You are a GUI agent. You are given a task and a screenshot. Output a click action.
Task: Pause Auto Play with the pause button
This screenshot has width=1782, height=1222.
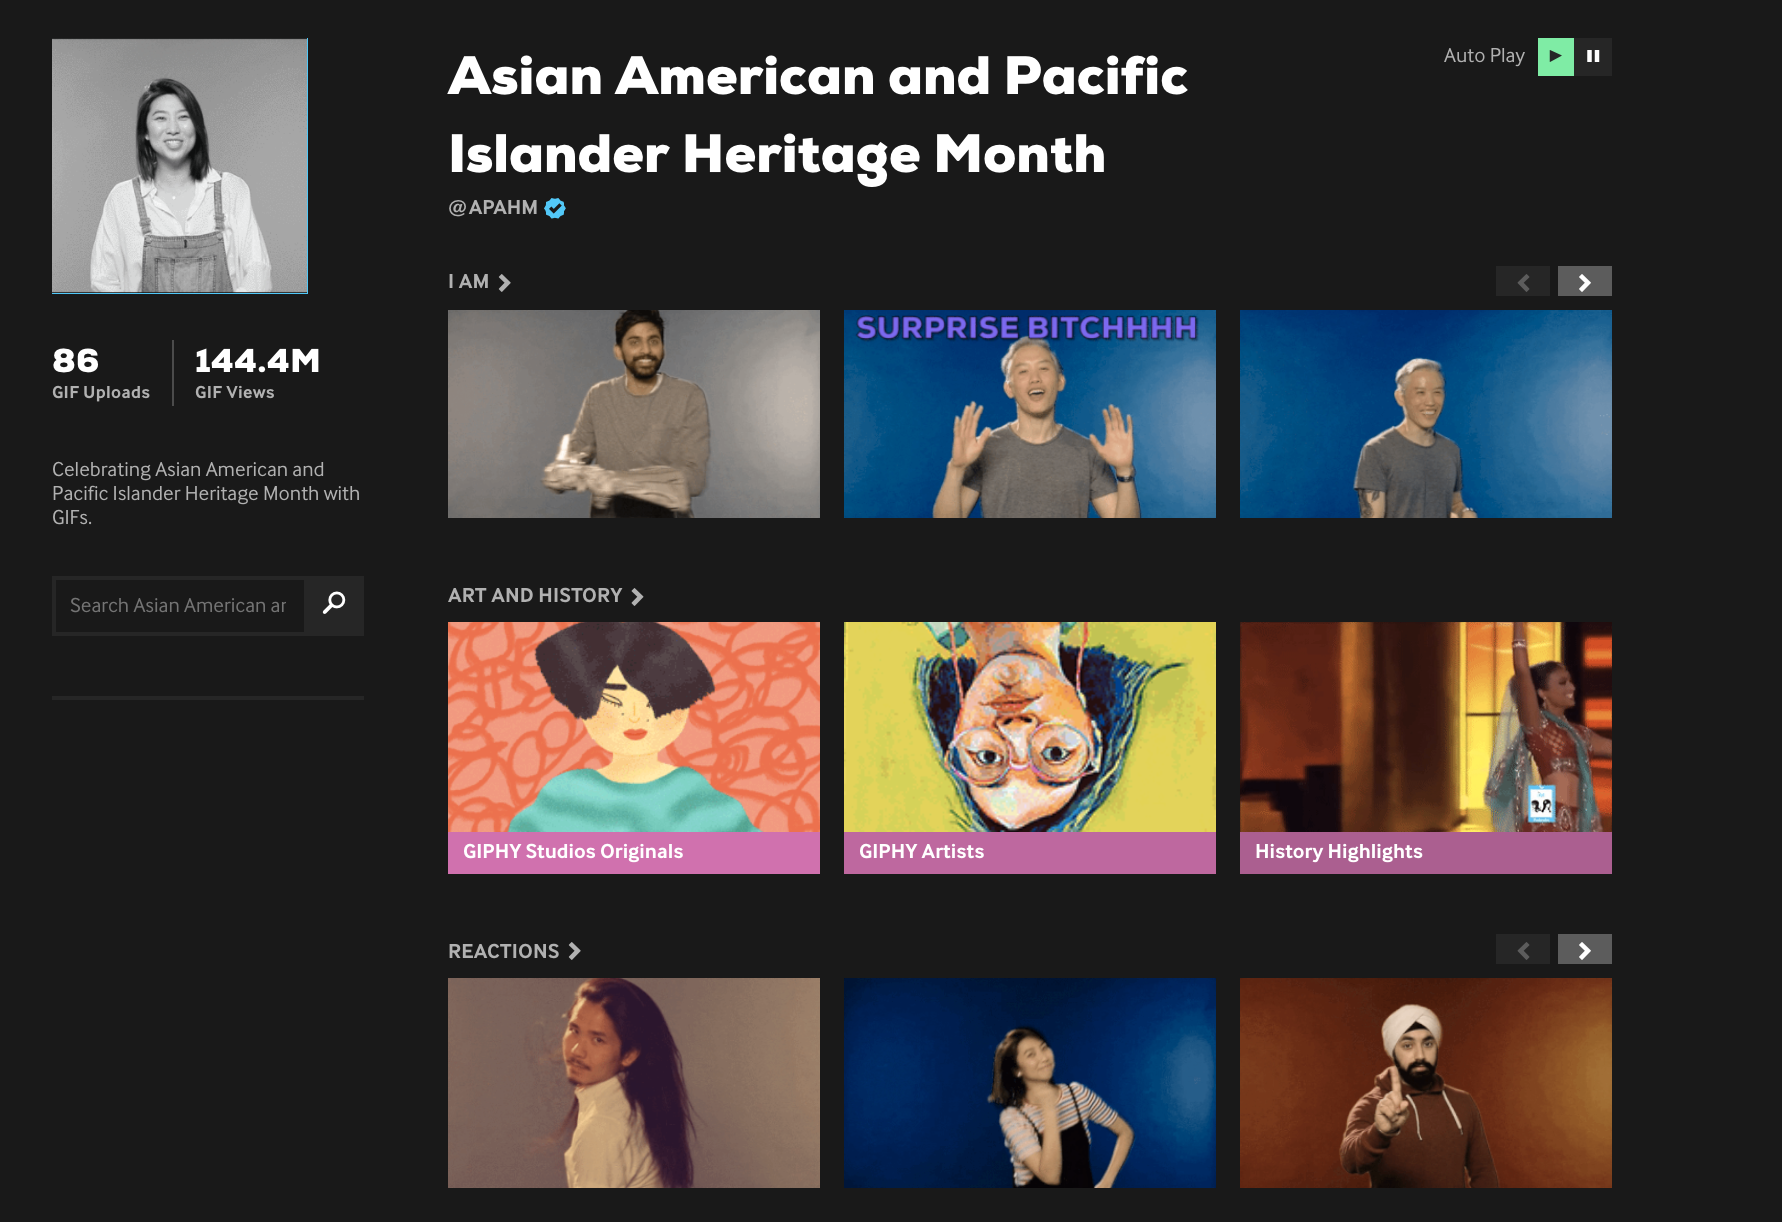(1593, 56)
